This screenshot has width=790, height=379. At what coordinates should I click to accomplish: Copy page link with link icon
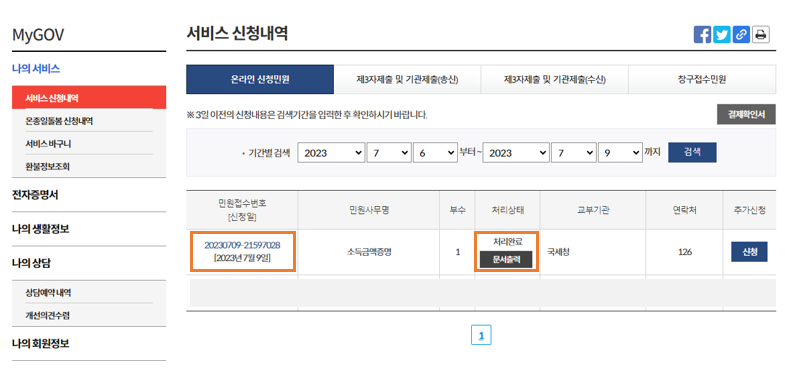pyautogui.click(x=741, y=34)
